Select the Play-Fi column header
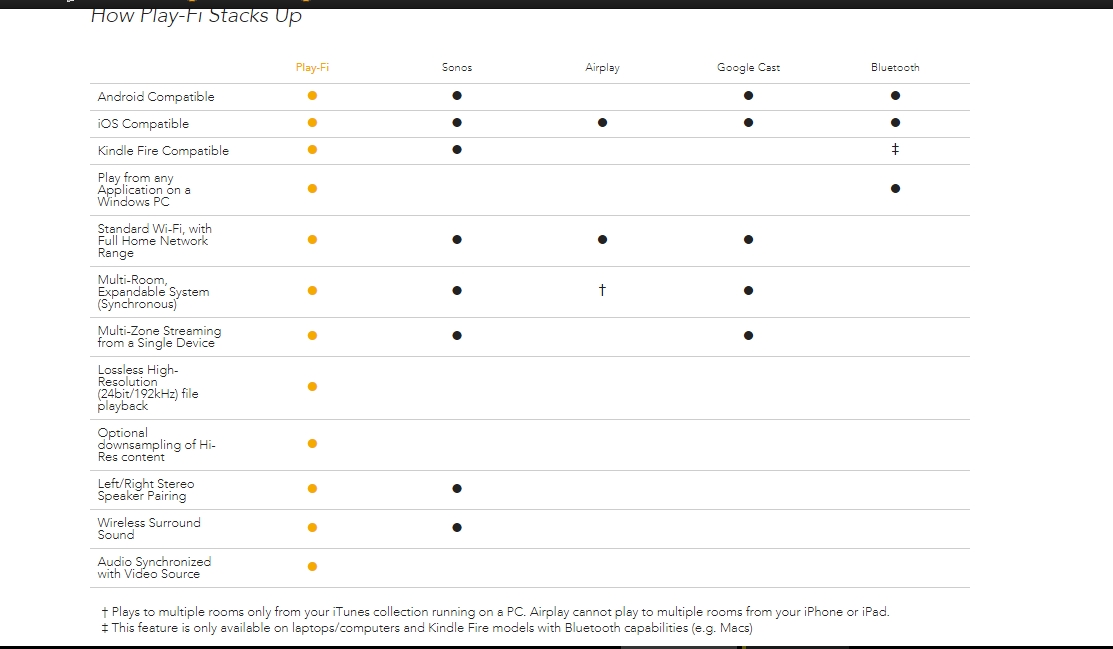 point(312,67)
